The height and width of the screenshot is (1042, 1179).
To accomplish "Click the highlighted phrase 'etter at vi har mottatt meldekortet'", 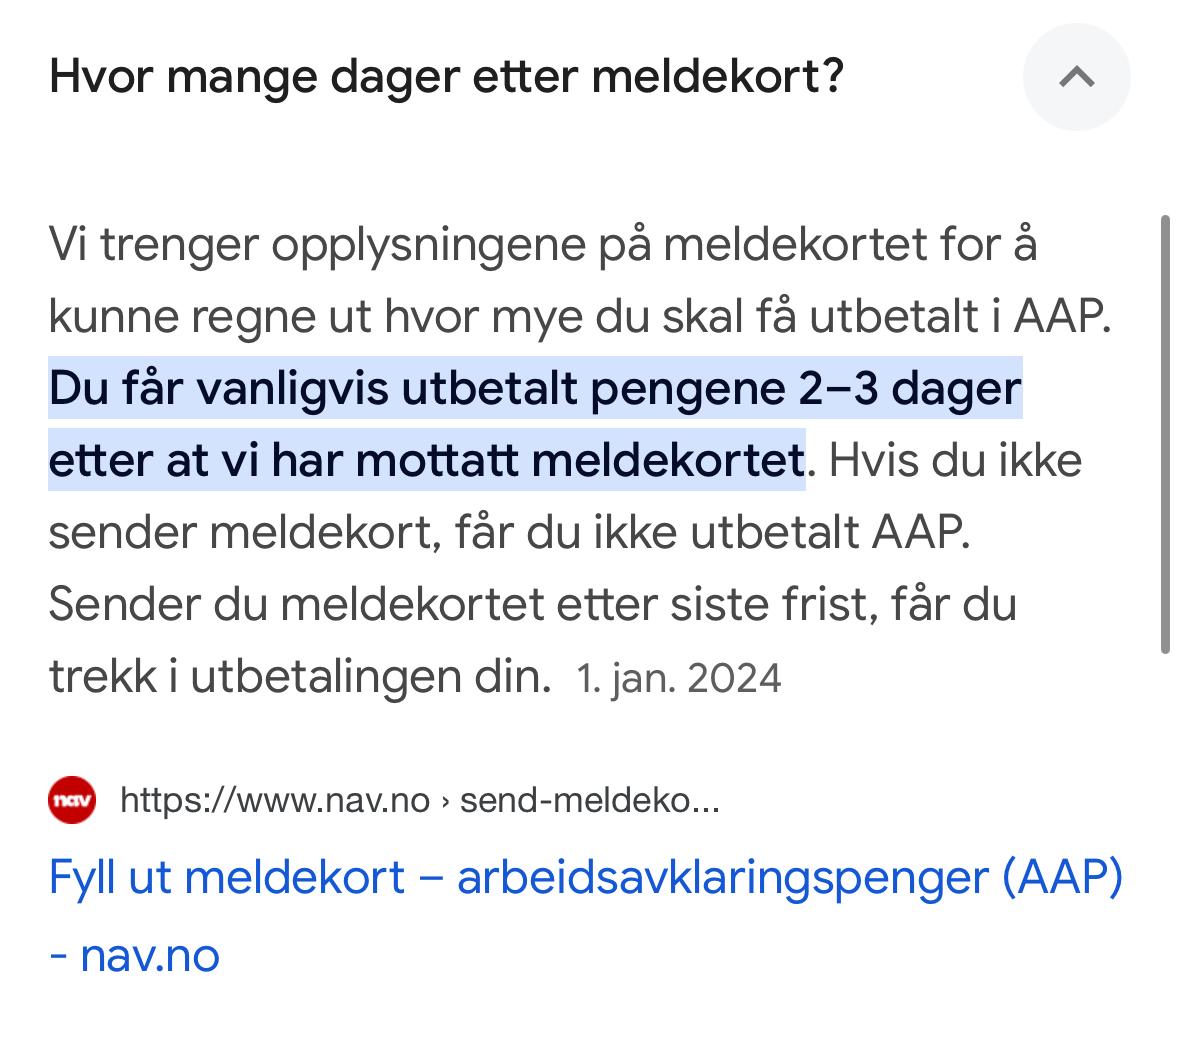I will [x=427, y=460].
